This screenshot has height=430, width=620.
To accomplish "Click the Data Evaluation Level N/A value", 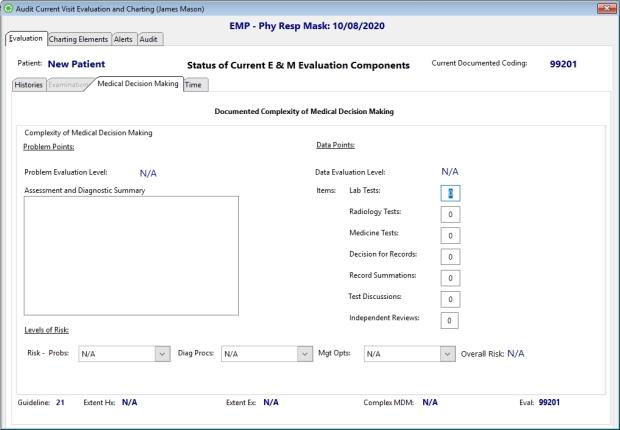I will tap(450, 172).
